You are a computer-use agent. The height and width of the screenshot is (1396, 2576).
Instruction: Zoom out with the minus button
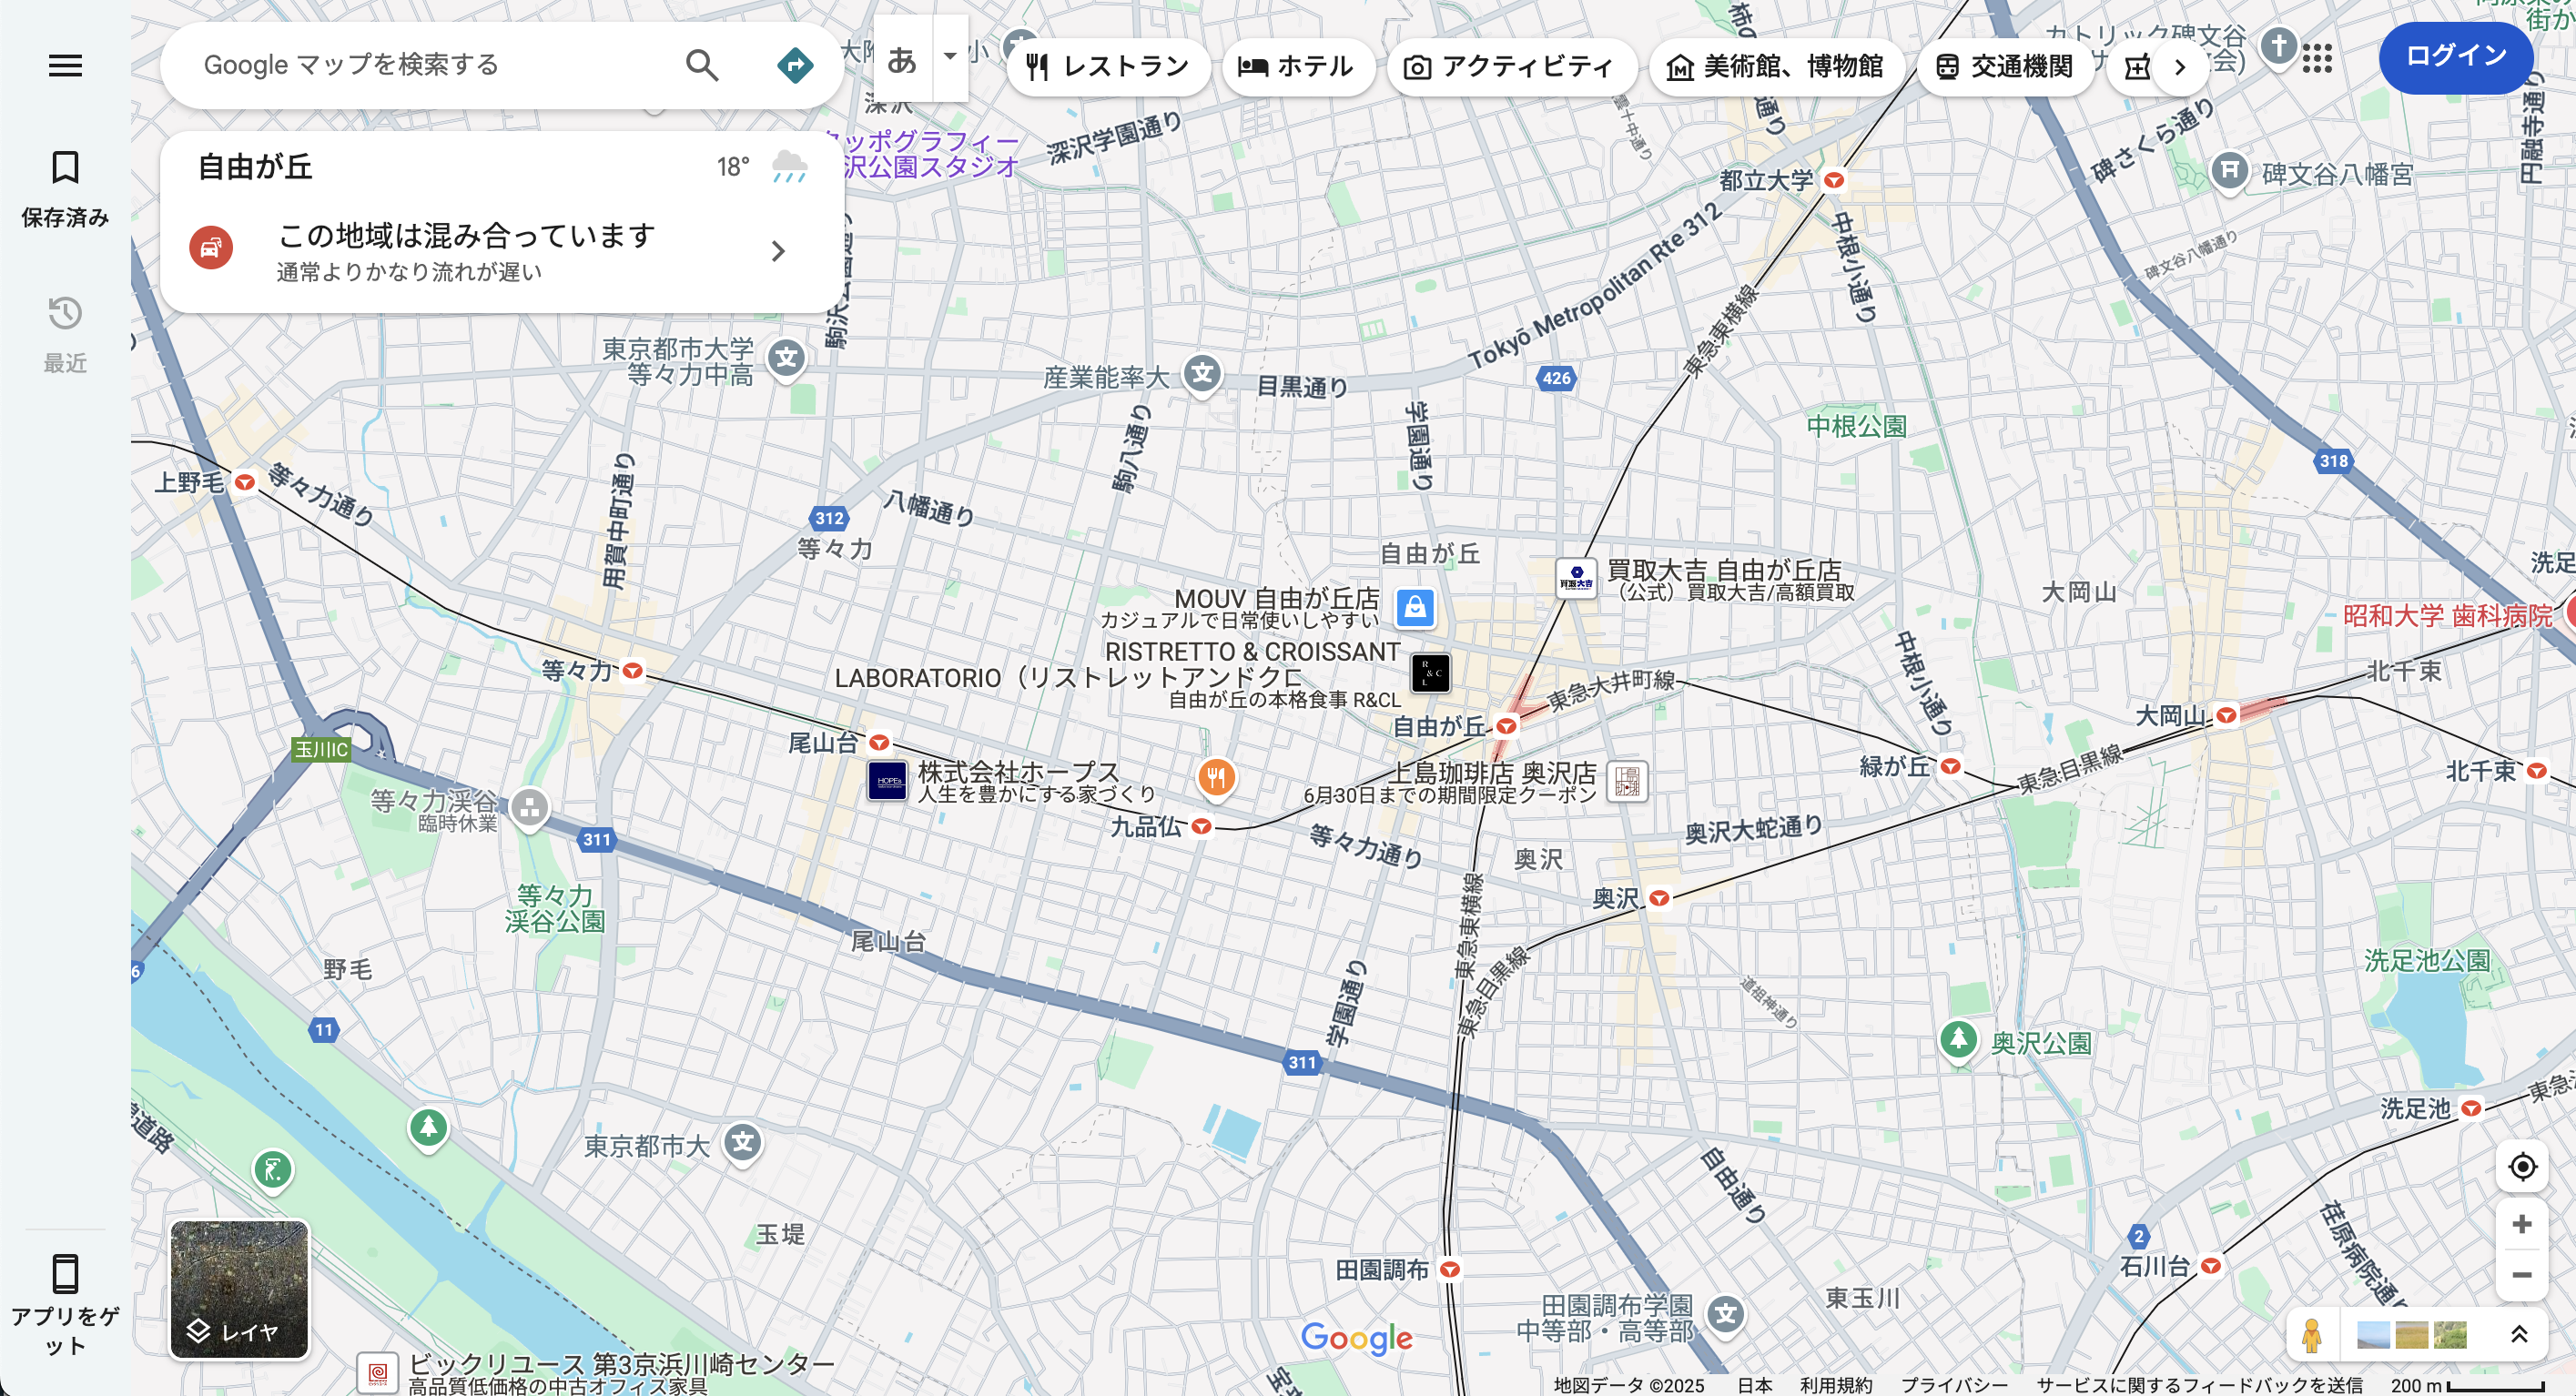(x=2521, y=1275)
